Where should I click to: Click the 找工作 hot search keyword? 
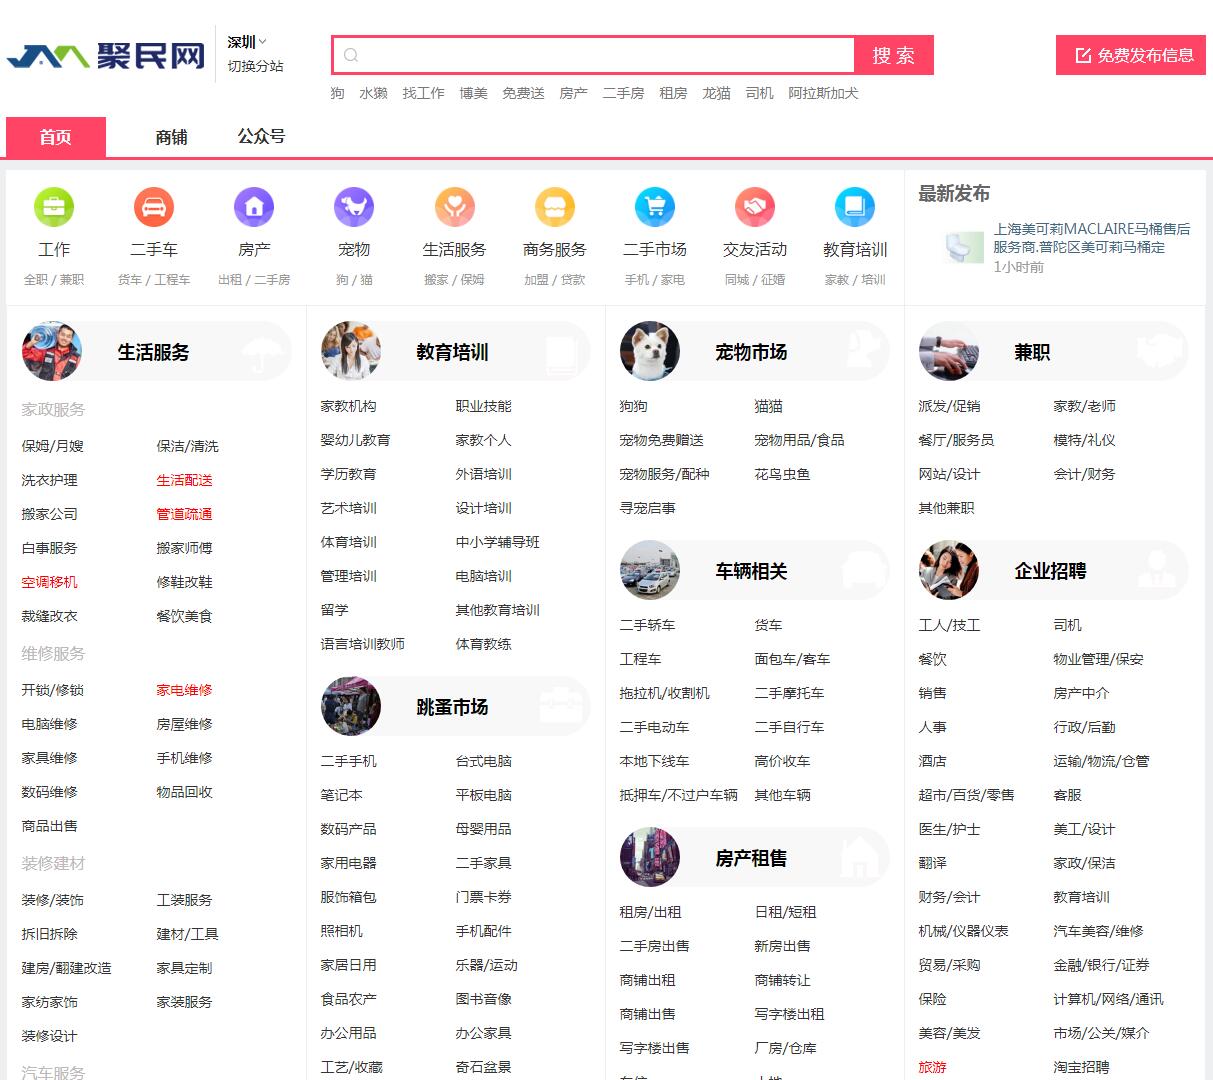click(423, 93)
